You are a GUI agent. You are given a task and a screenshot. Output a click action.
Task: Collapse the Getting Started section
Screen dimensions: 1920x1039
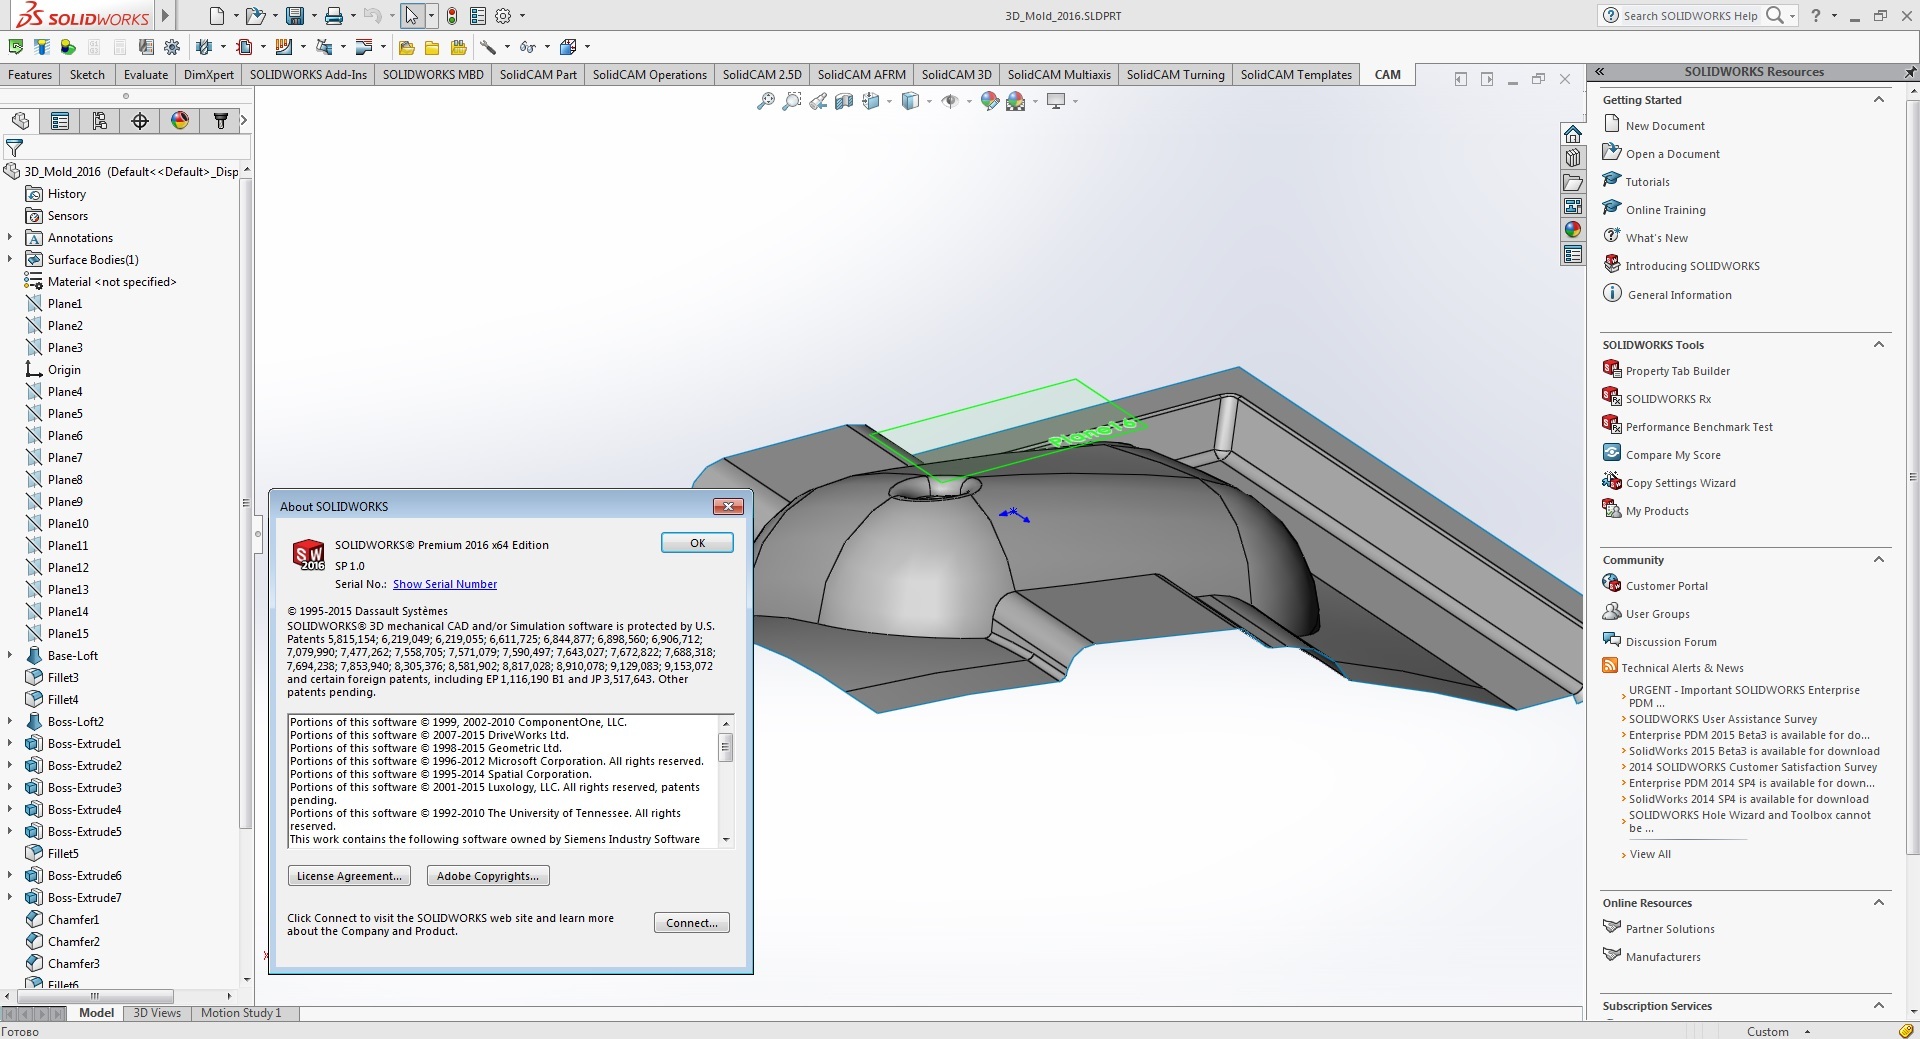[1879, 100]
